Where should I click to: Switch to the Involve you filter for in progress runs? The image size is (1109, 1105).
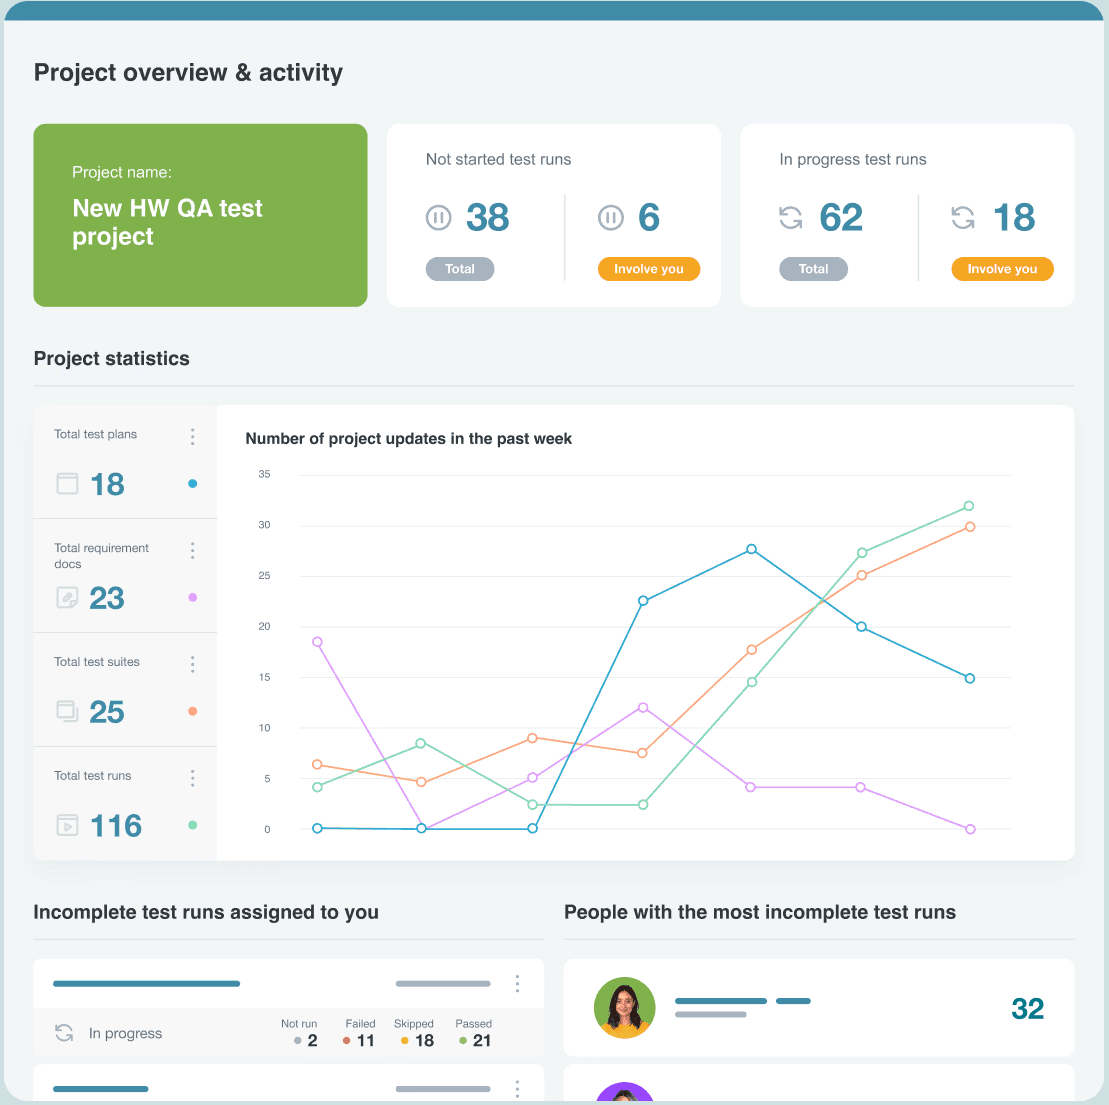pos(1002,268)
